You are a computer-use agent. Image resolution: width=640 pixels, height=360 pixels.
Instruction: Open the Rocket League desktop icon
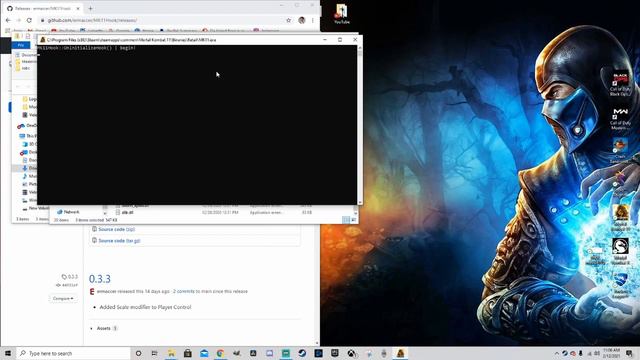[x=620, y=286]
